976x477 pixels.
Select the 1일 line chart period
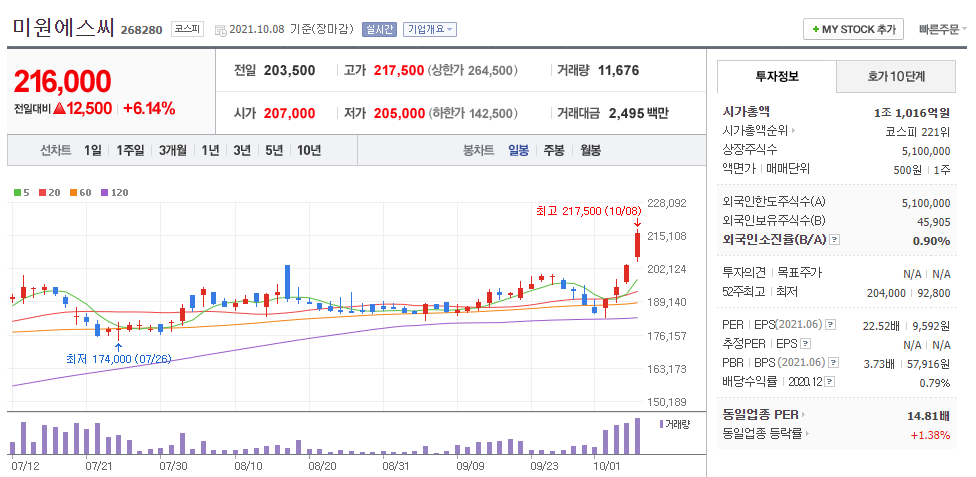[92, 150]
